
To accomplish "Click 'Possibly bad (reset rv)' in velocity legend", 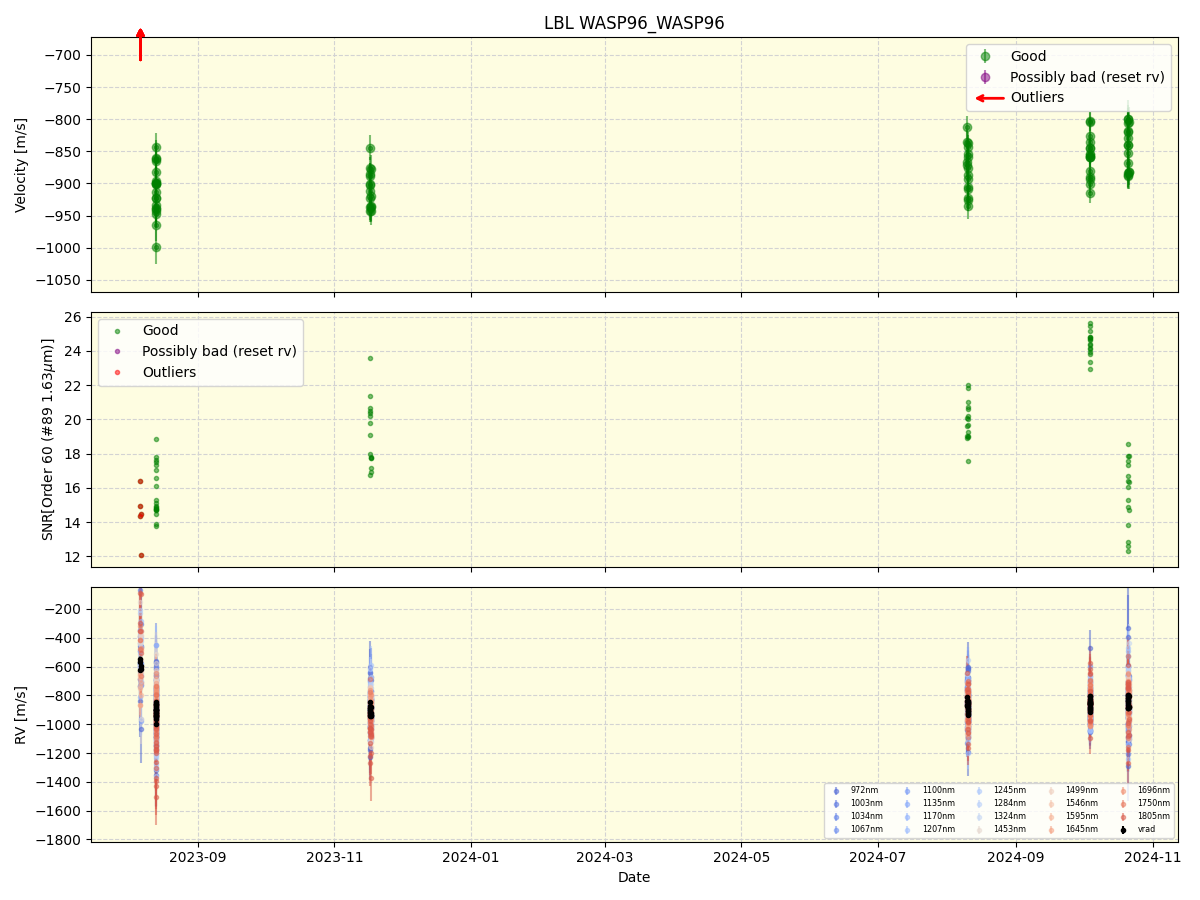I will tap(1087, 77).
